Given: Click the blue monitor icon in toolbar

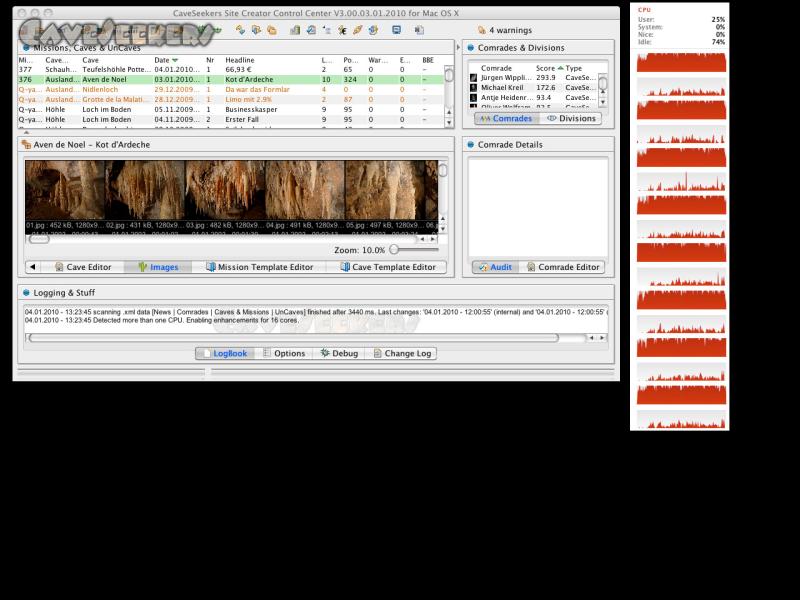Looking at the screenshot, I should tap(397, 30).
